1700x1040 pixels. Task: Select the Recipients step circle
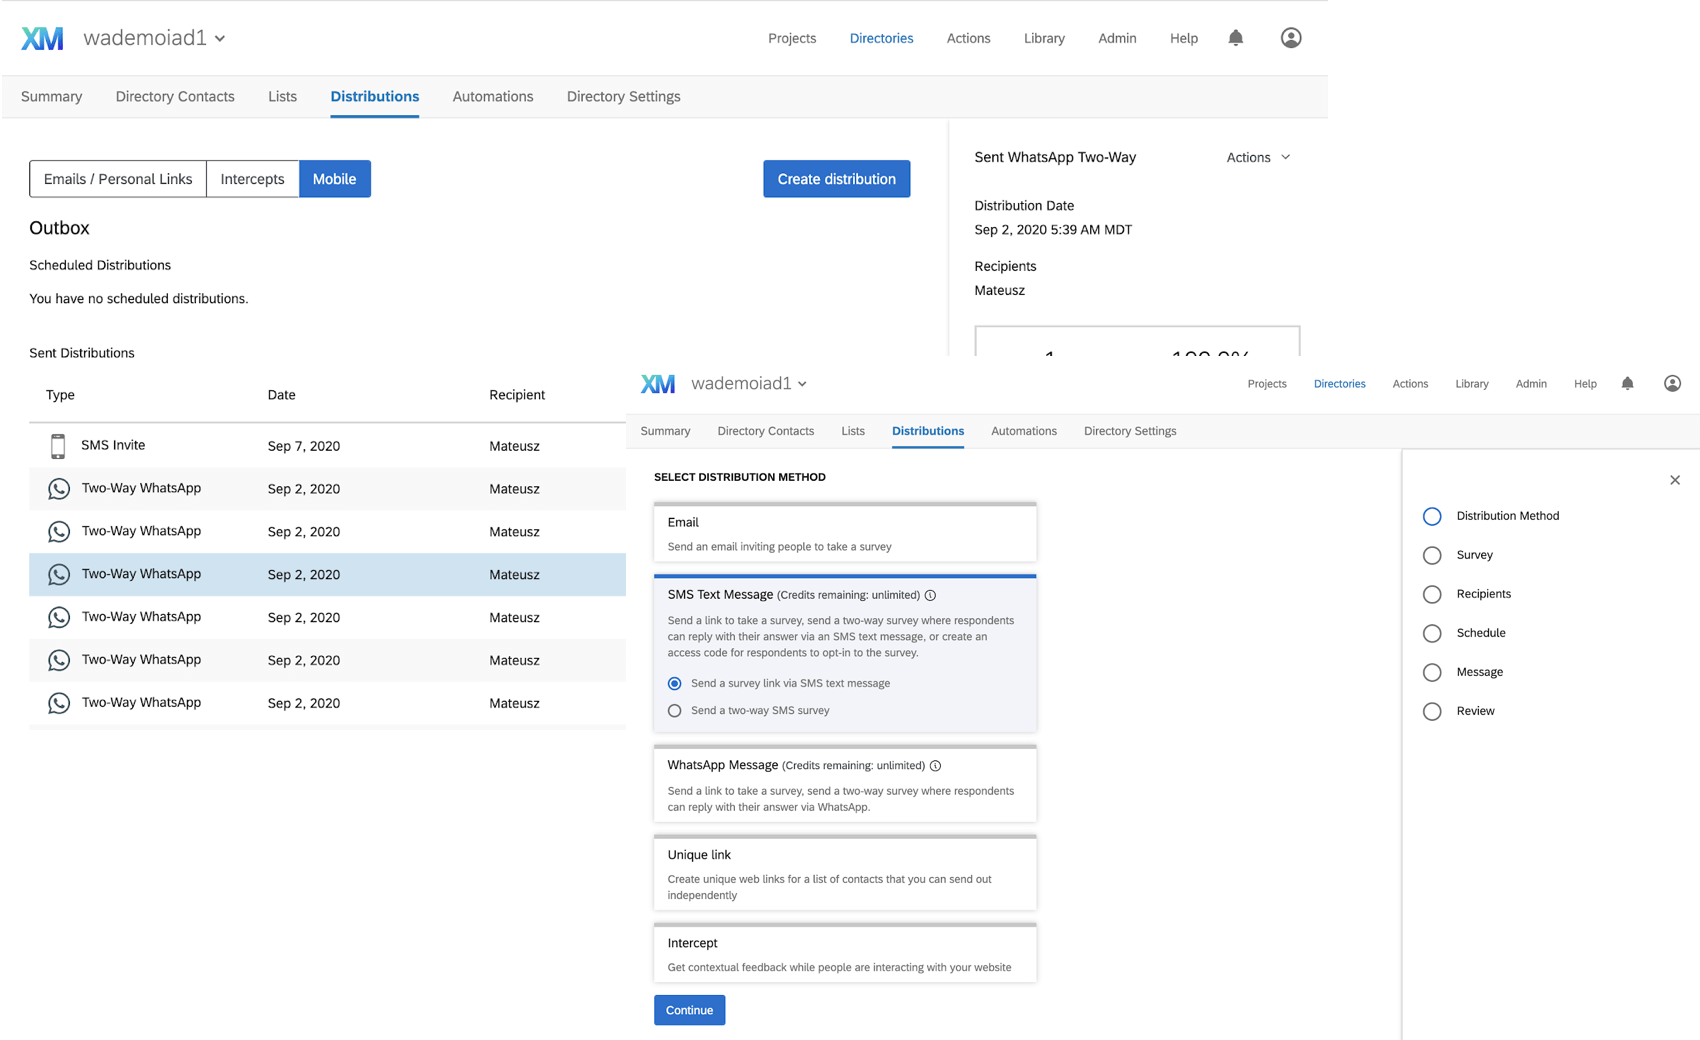[1432, 594]
